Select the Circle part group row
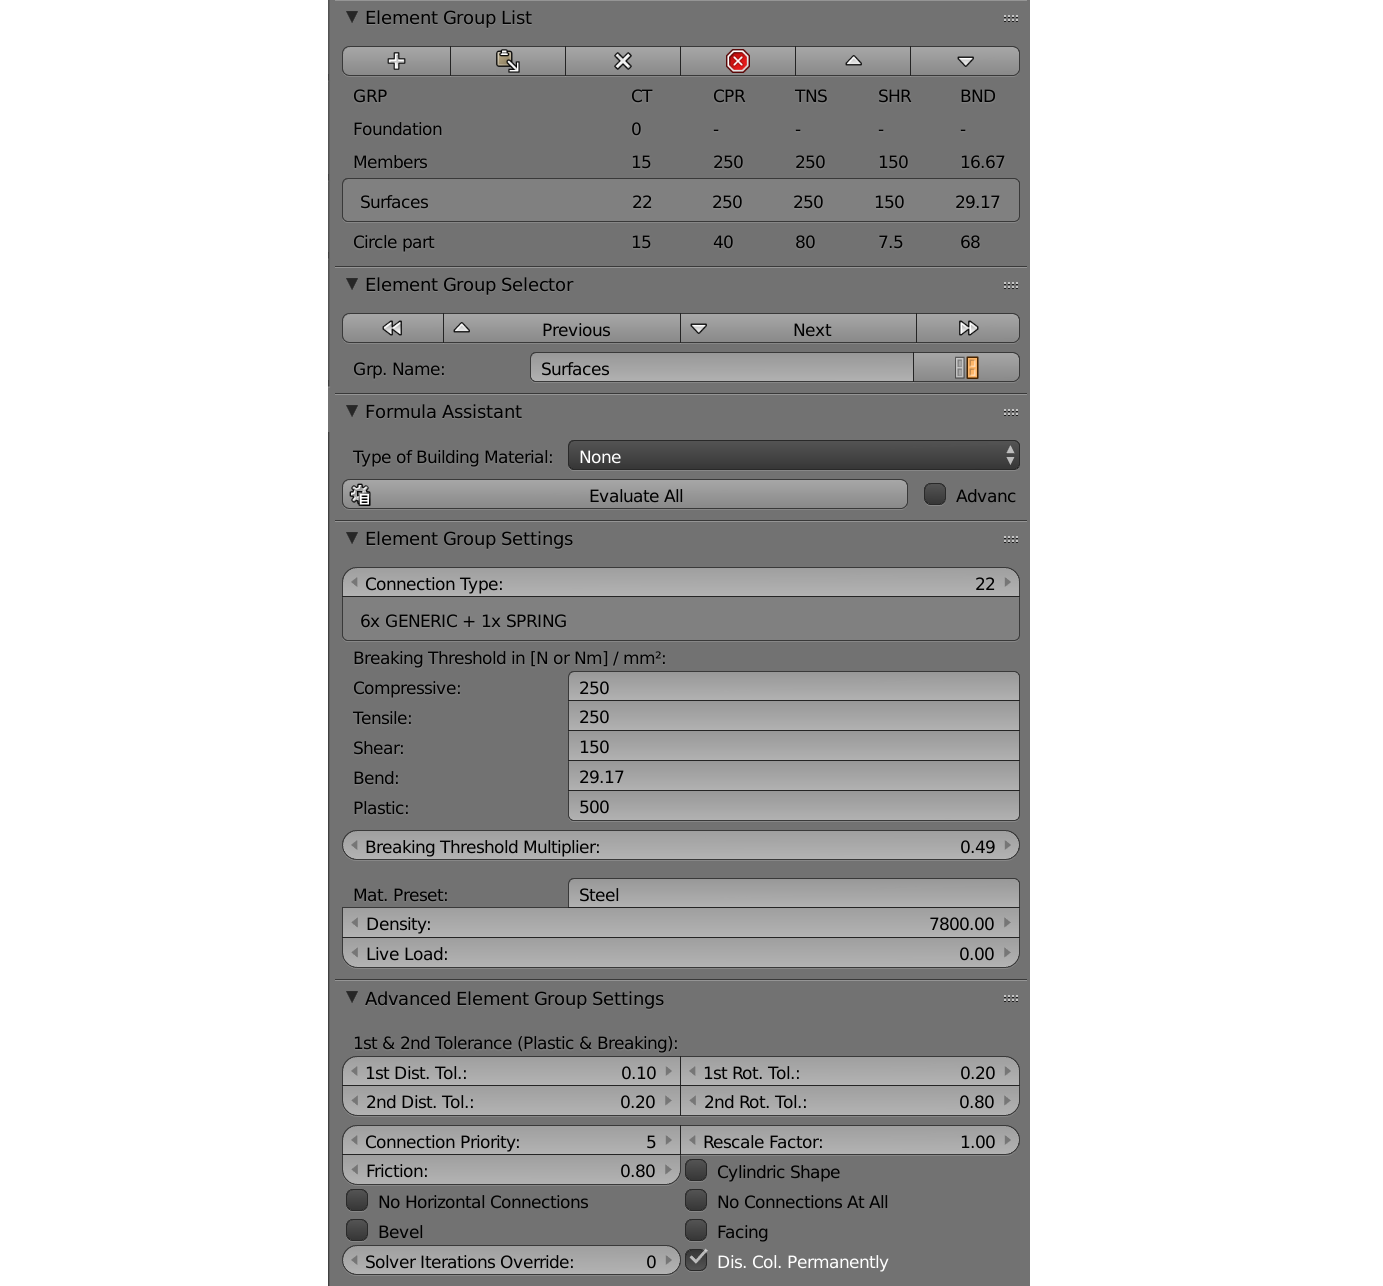 tap(680, 242)
